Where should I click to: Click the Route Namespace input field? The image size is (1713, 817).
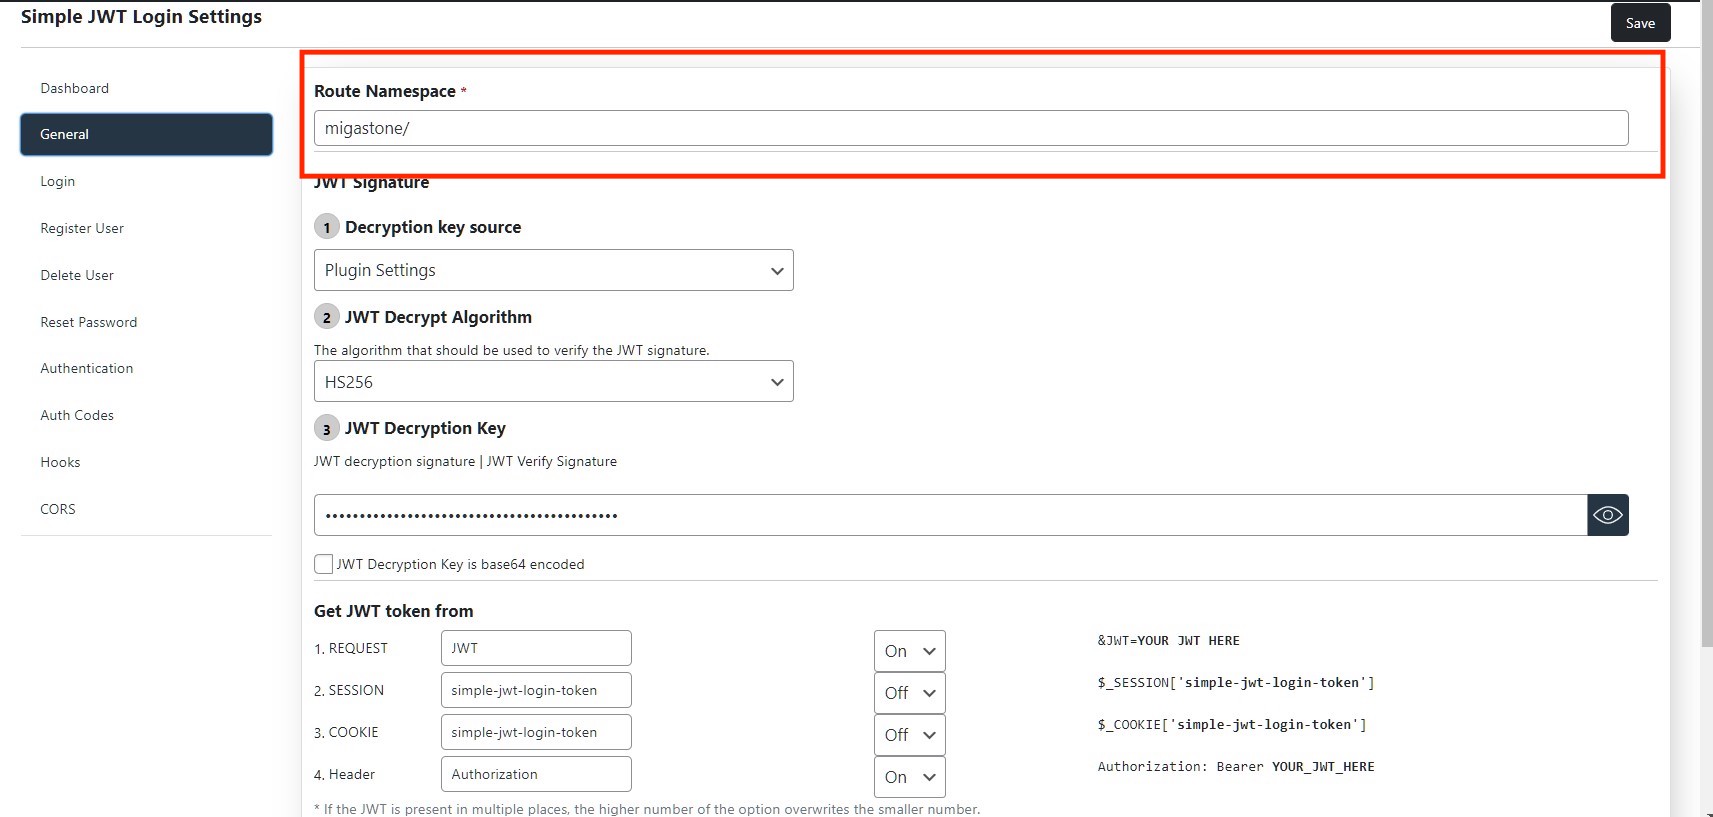[x=970, y=128]
